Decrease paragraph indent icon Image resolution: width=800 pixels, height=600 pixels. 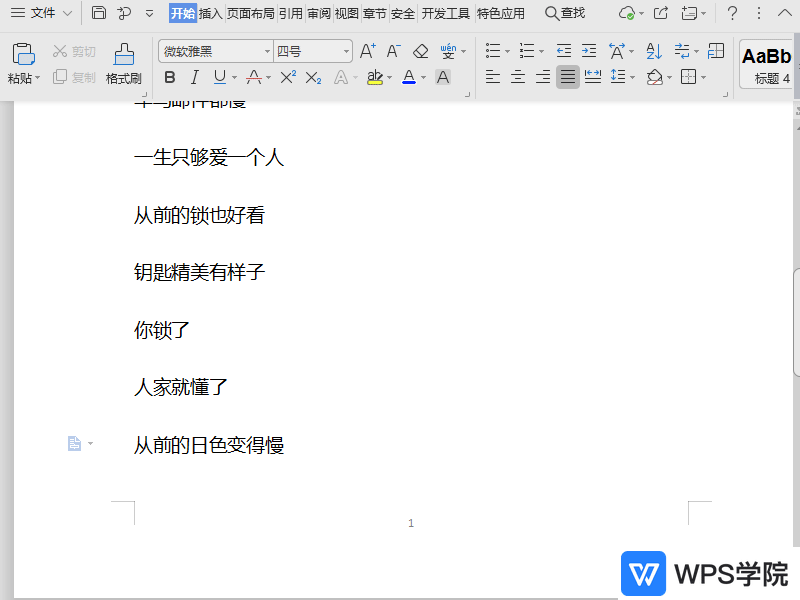pyautogui.click(x=563, y=51)
